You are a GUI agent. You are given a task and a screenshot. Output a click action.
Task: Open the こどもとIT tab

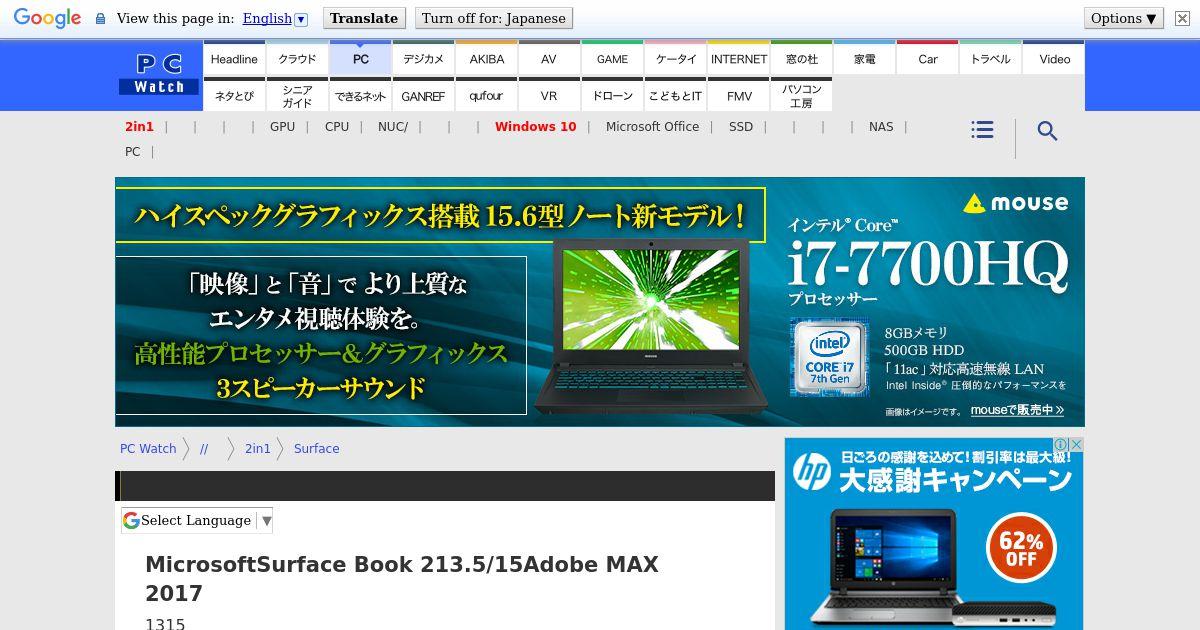coord(676,95)
